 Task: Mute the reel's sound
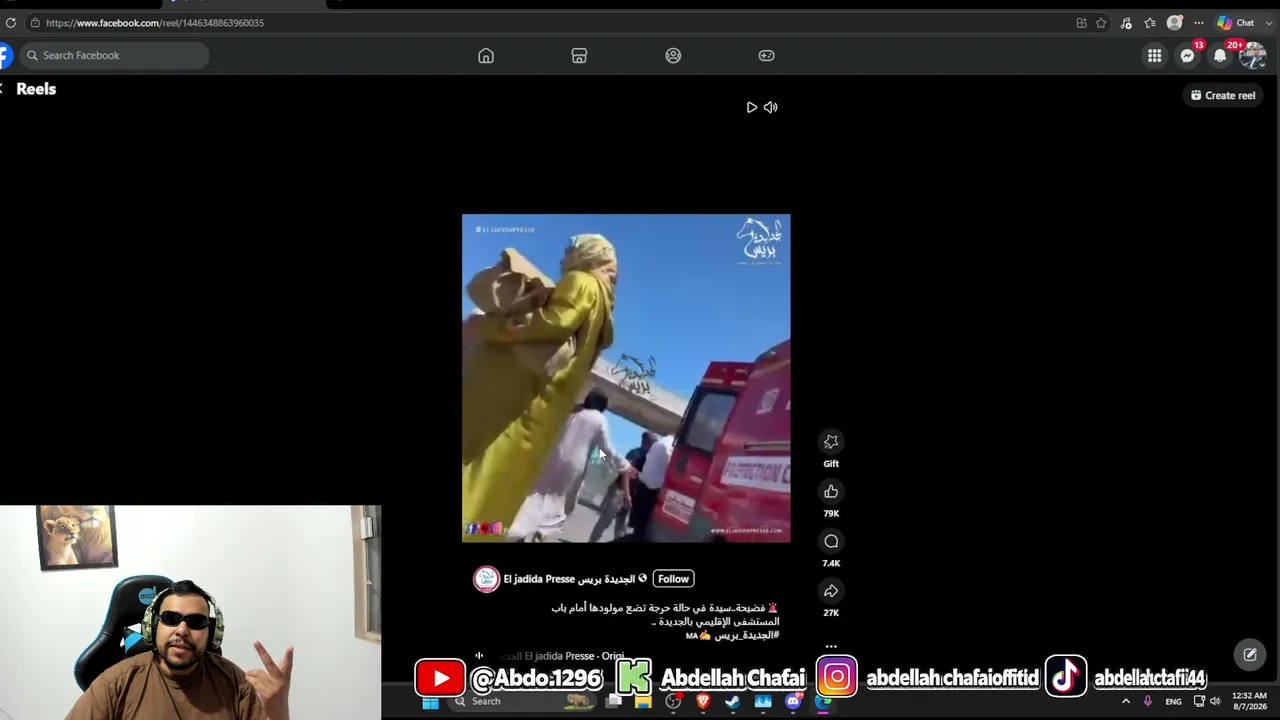click(771, 107)
